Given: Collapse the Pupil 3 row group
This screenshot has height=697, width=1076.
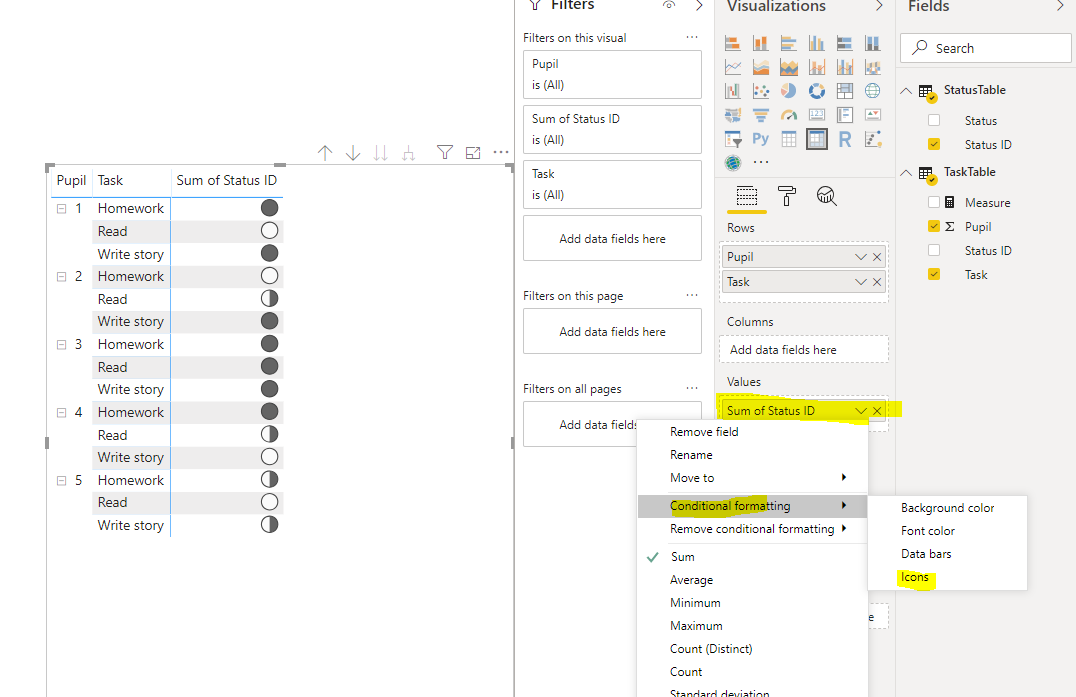Looking at the screenshot, I should point(61,344).
